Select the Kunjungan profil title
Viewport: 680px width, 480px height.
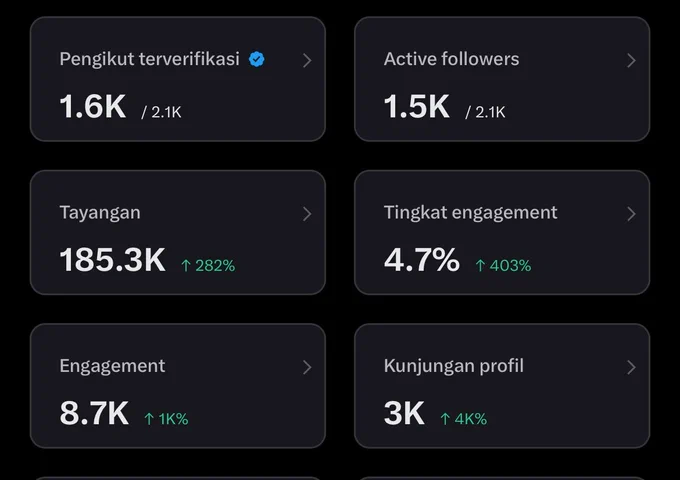click(454, 366)
